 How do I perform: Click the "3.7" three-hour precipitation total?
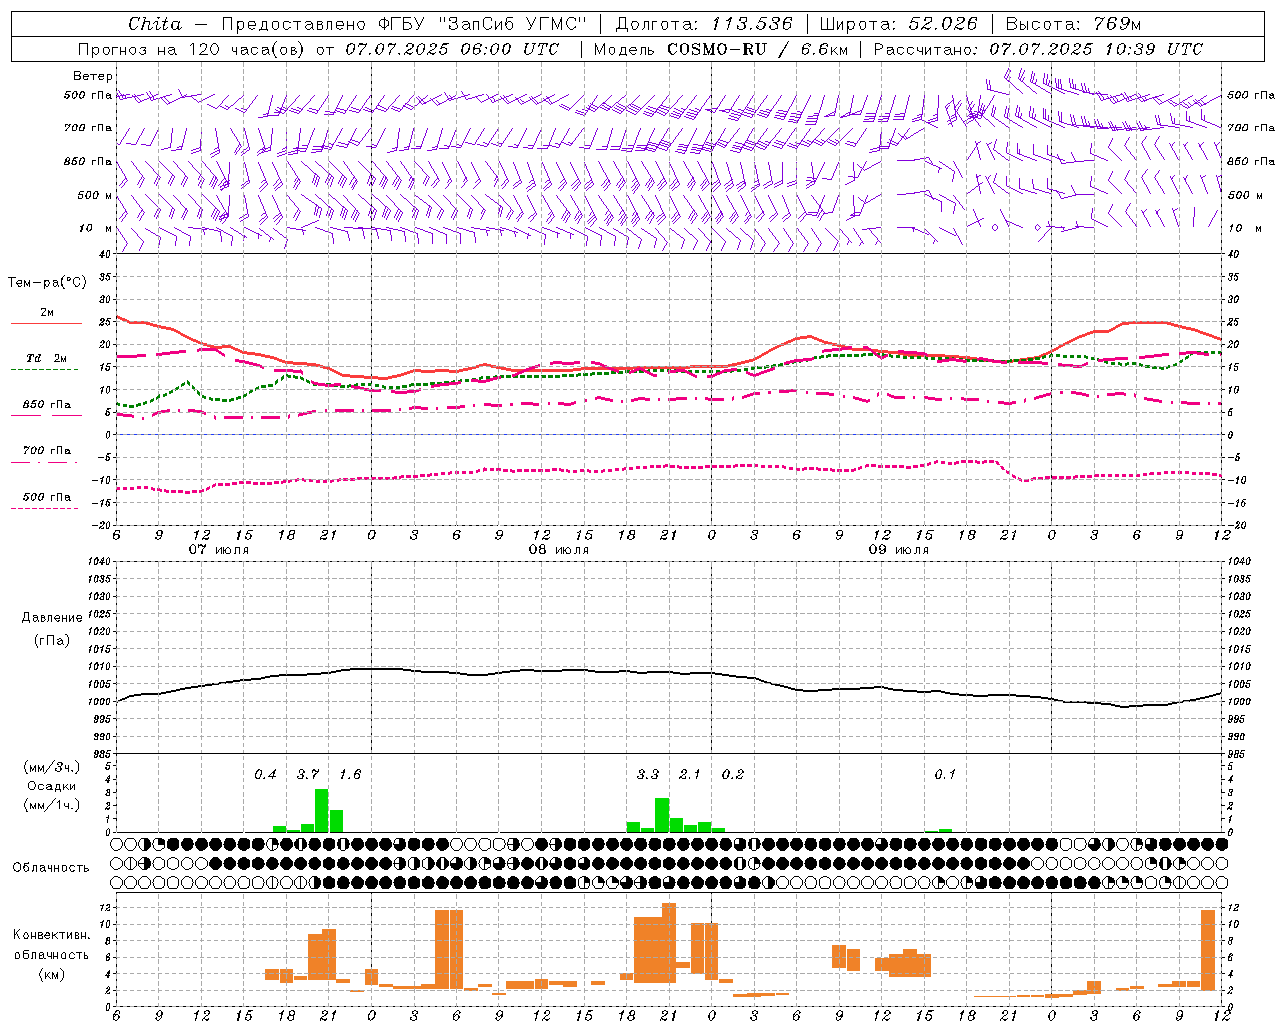[308, 774]
